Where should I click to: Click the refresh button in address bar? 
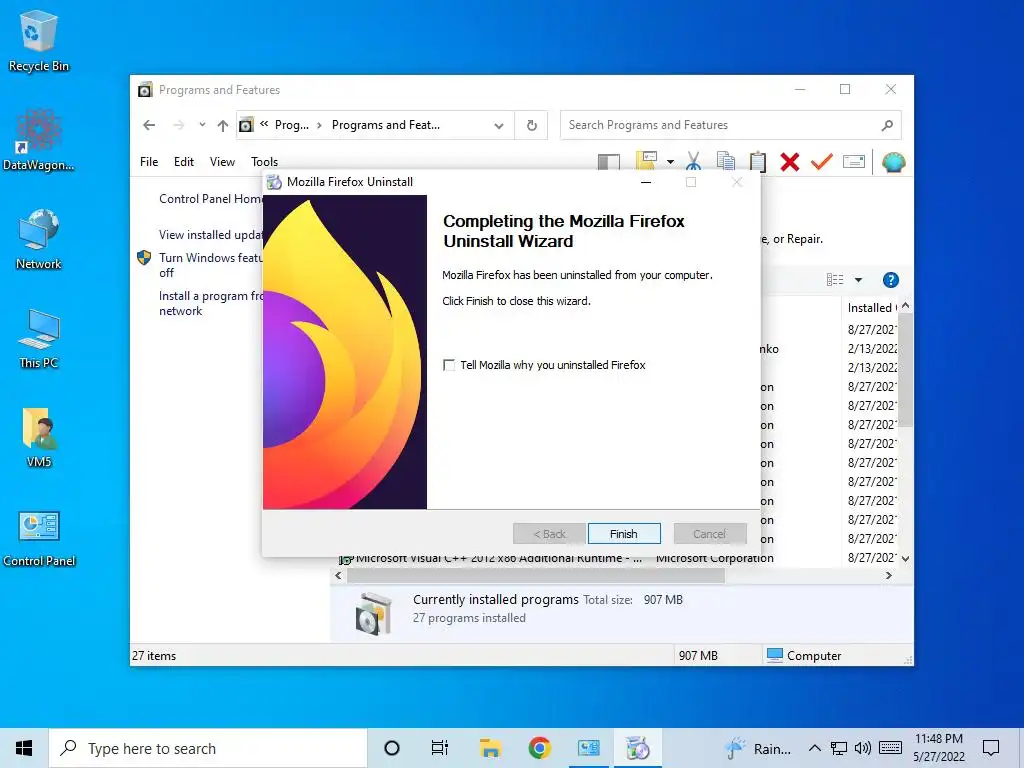point(532,125)
